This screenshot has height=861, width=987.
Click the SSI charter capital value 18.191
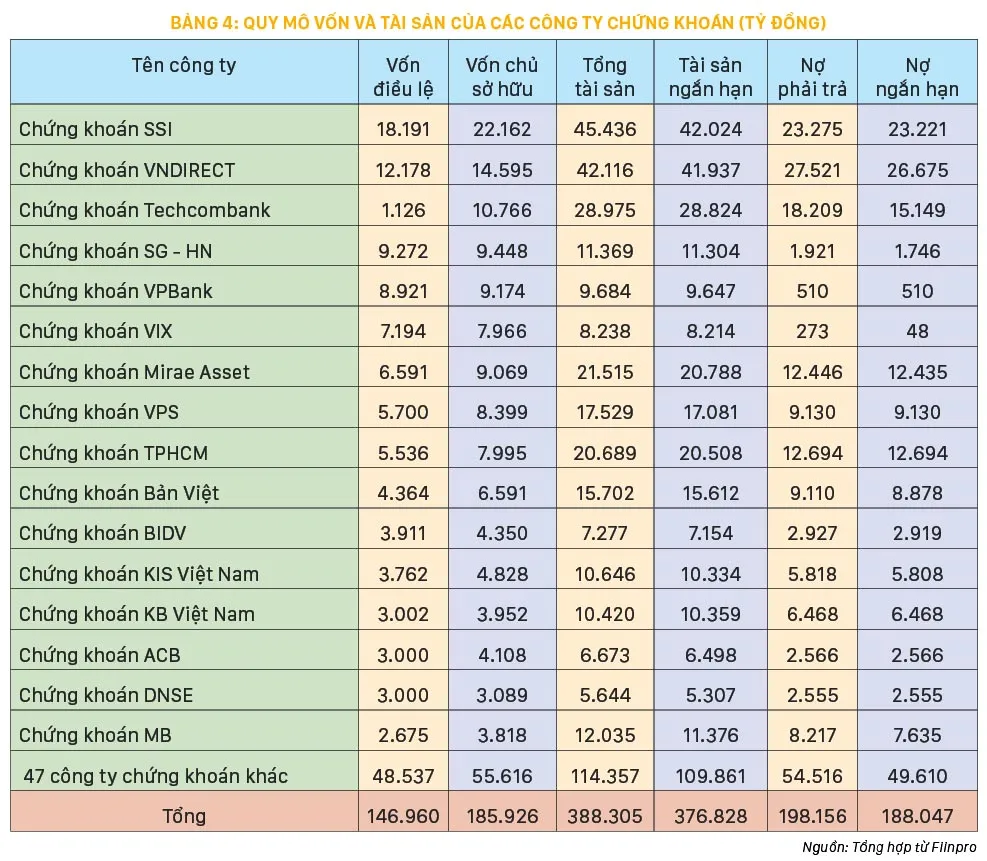403,130
